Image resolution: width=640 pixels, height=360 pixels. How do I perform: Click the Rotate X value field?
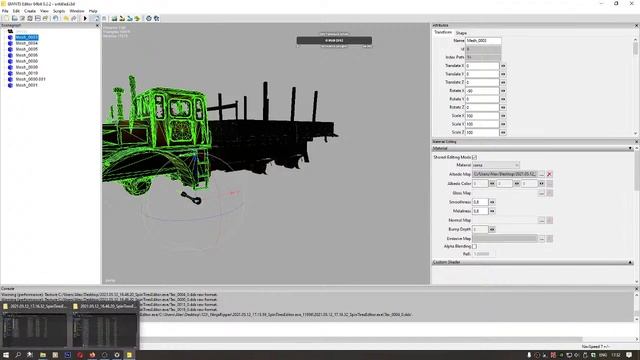tap(482, 91)
